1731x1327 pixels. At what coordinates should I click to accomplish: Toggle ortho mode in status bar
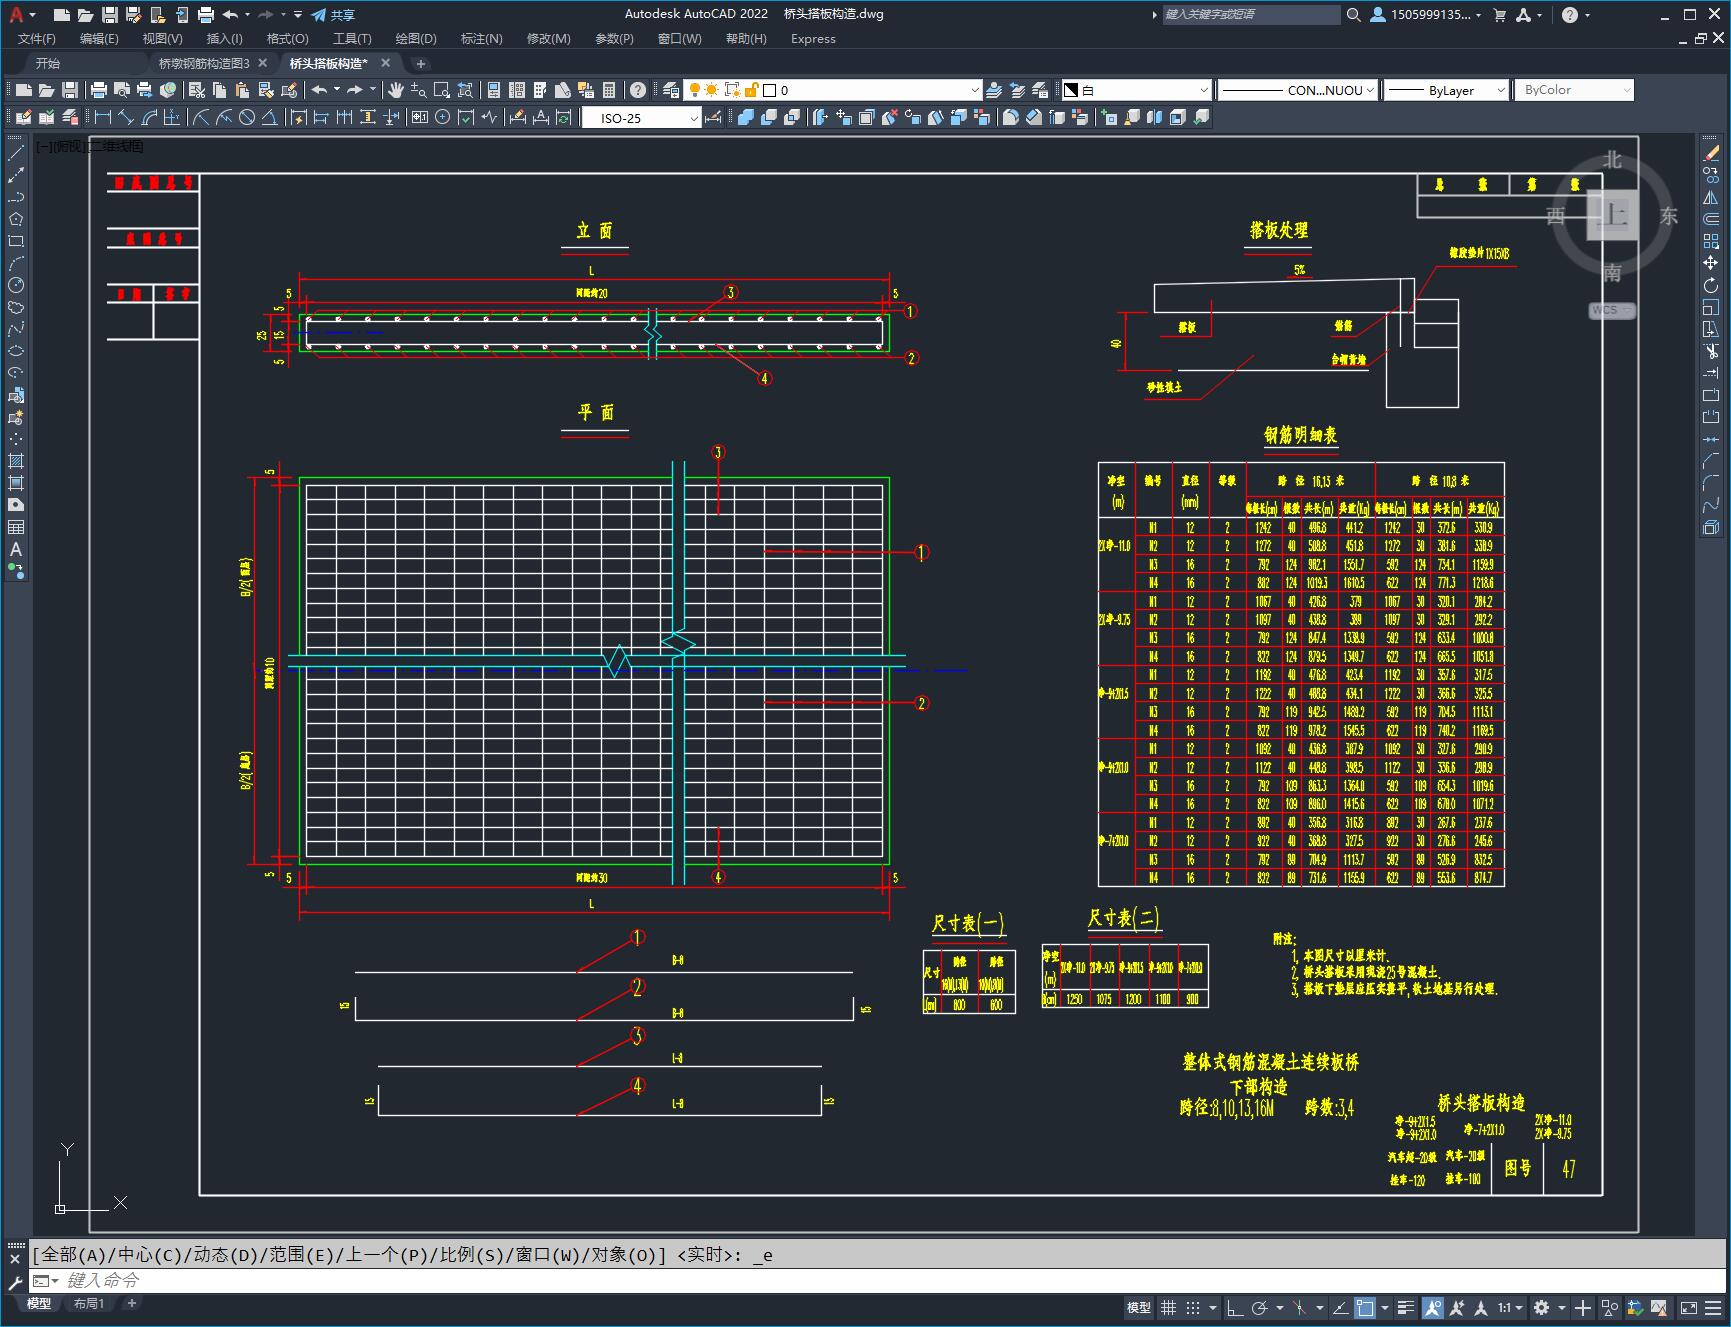(x=1235, y=1307)
